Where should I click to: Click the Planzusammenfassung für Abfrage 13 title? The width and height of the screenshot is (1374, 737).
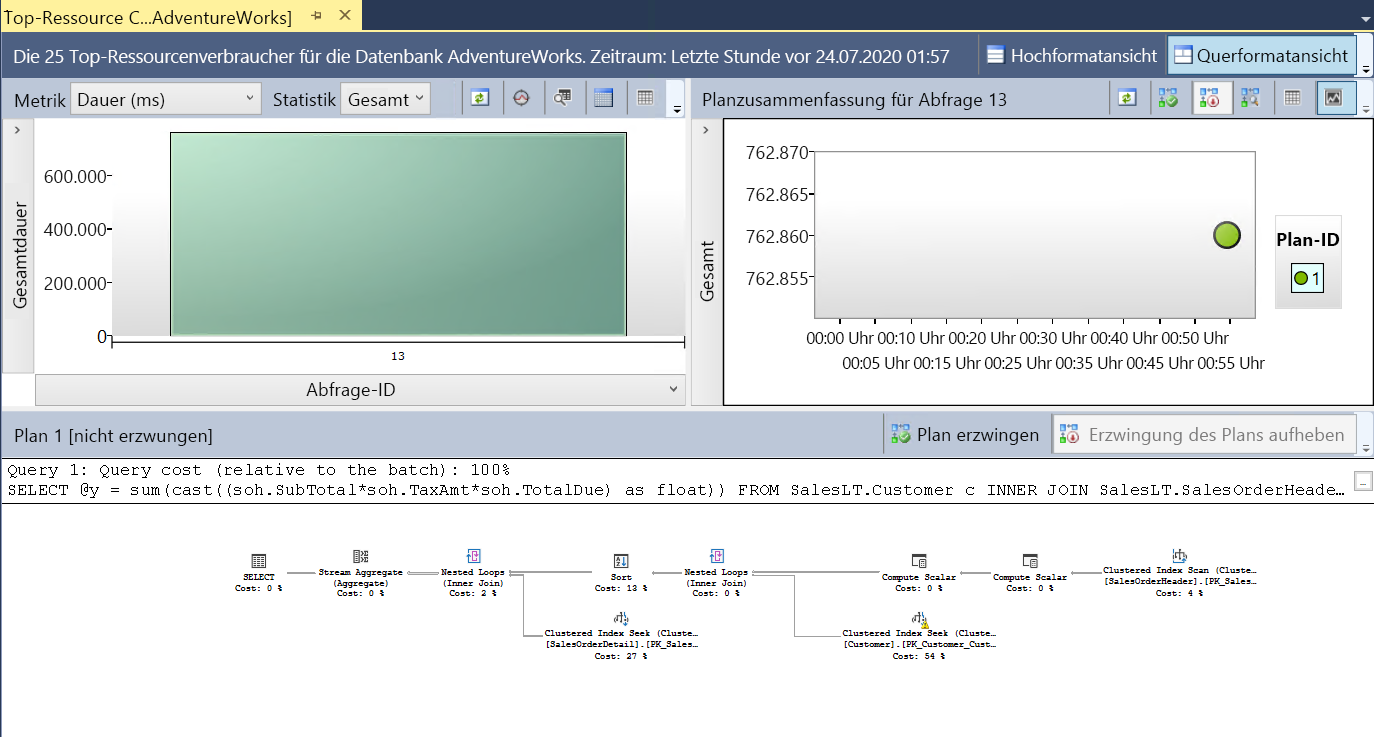[854, 99]
